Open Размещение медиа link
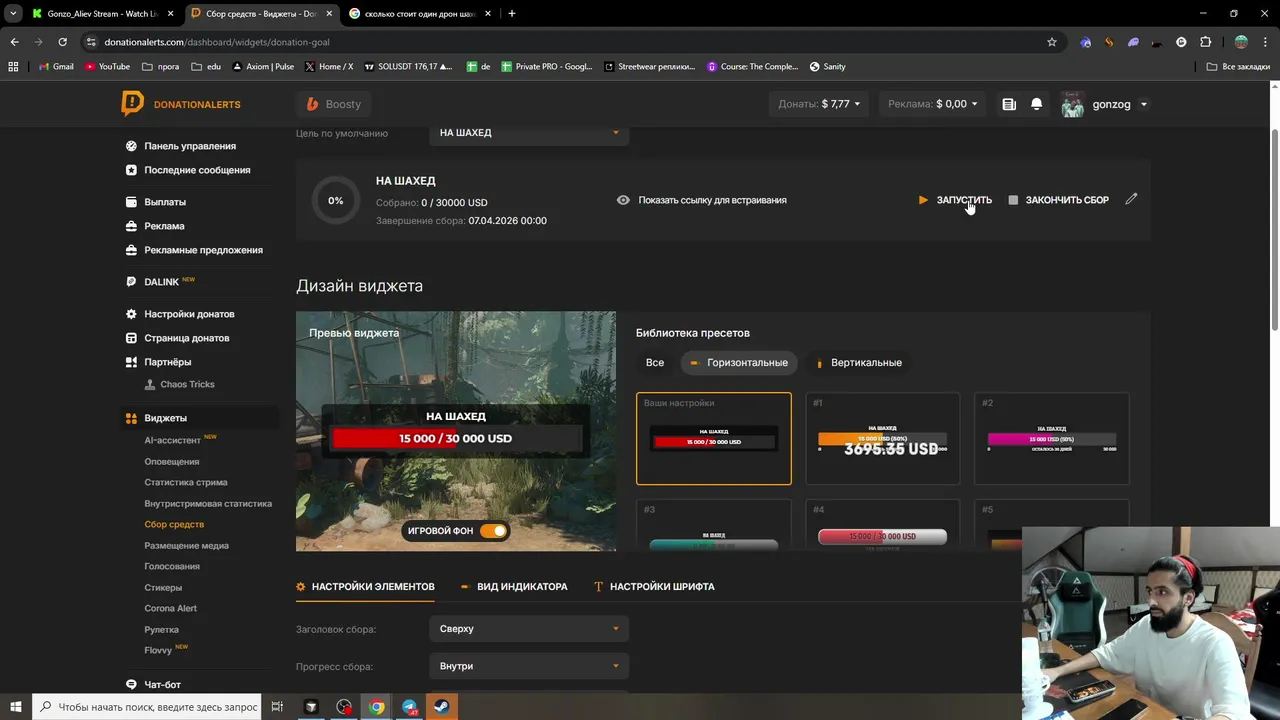The width and height of the screenshot is (1280, 720). pyautogui.click(x=187, y=546)
